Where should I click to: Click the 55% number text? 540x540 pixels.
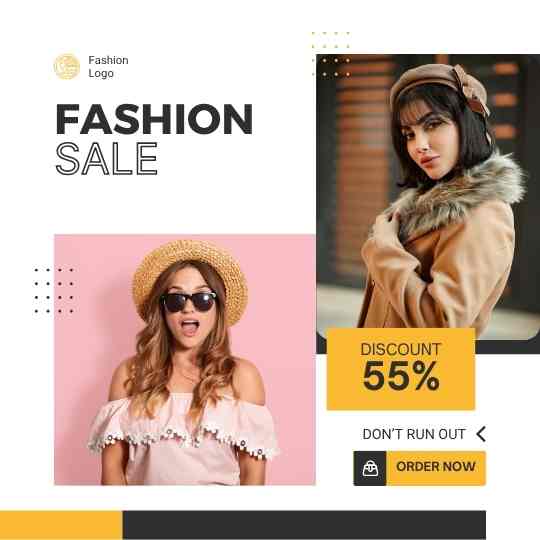tap(401, 376)
